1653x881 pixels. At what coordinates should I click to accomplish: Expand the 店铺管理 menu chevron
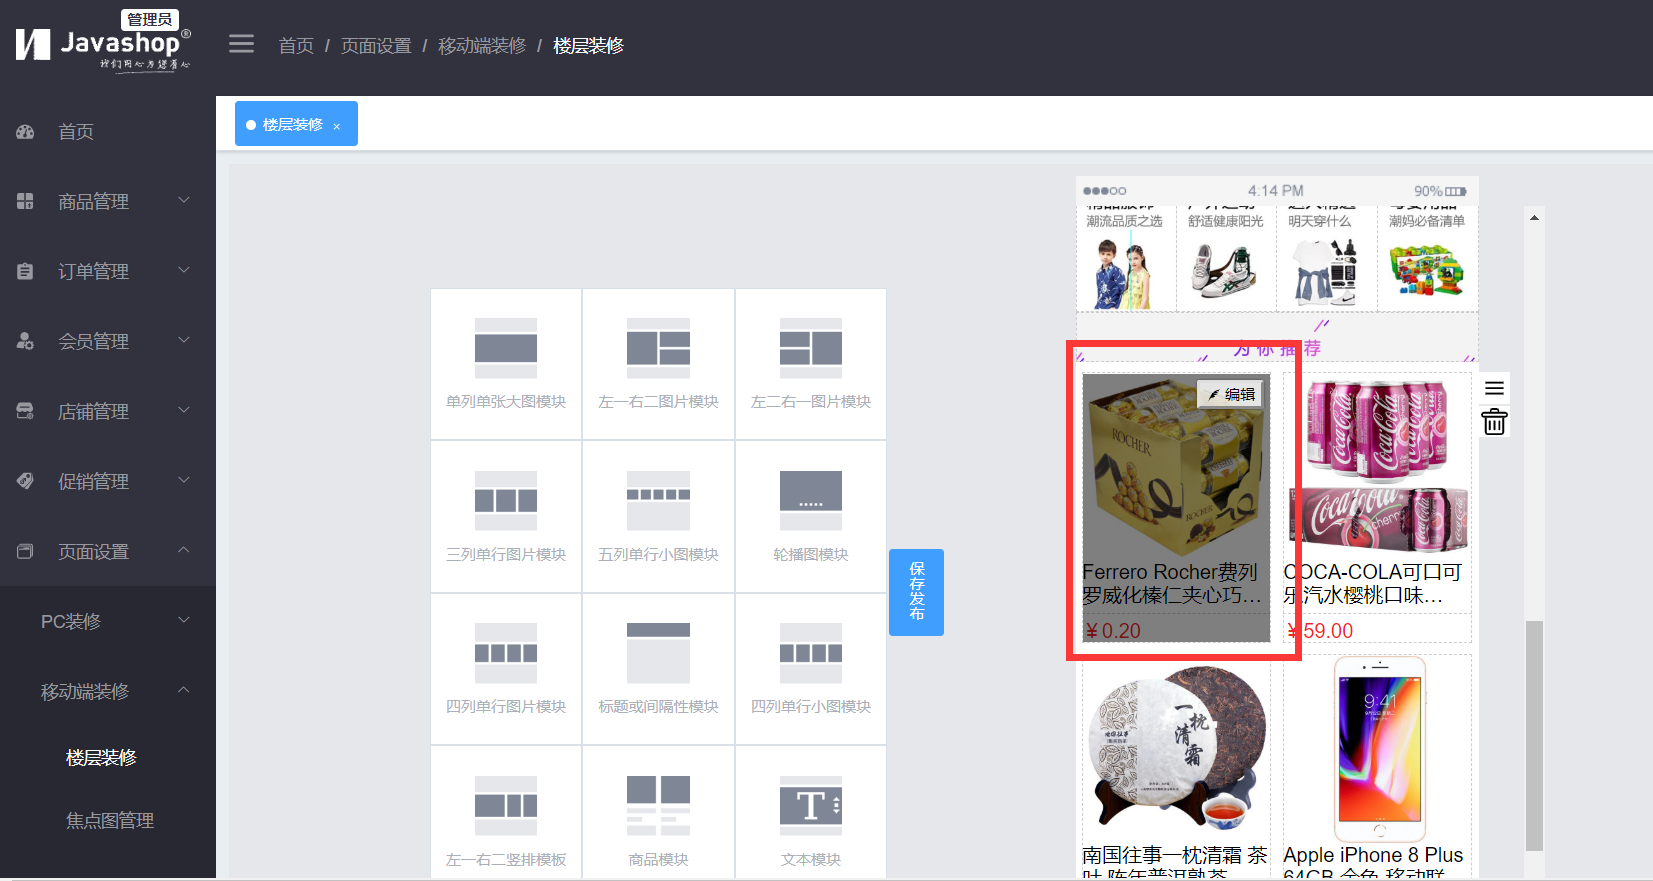184,410
